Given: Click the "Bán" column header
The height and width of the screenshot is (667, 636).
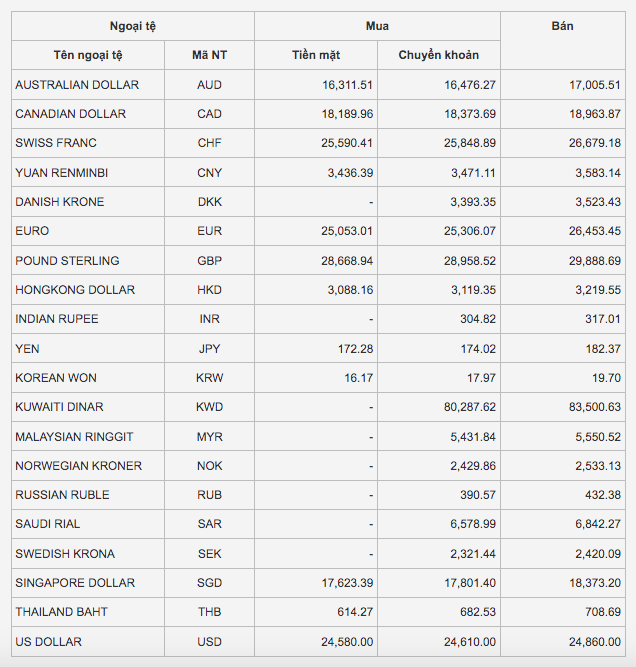Looking at the screenshot, I should pos(562,26).
